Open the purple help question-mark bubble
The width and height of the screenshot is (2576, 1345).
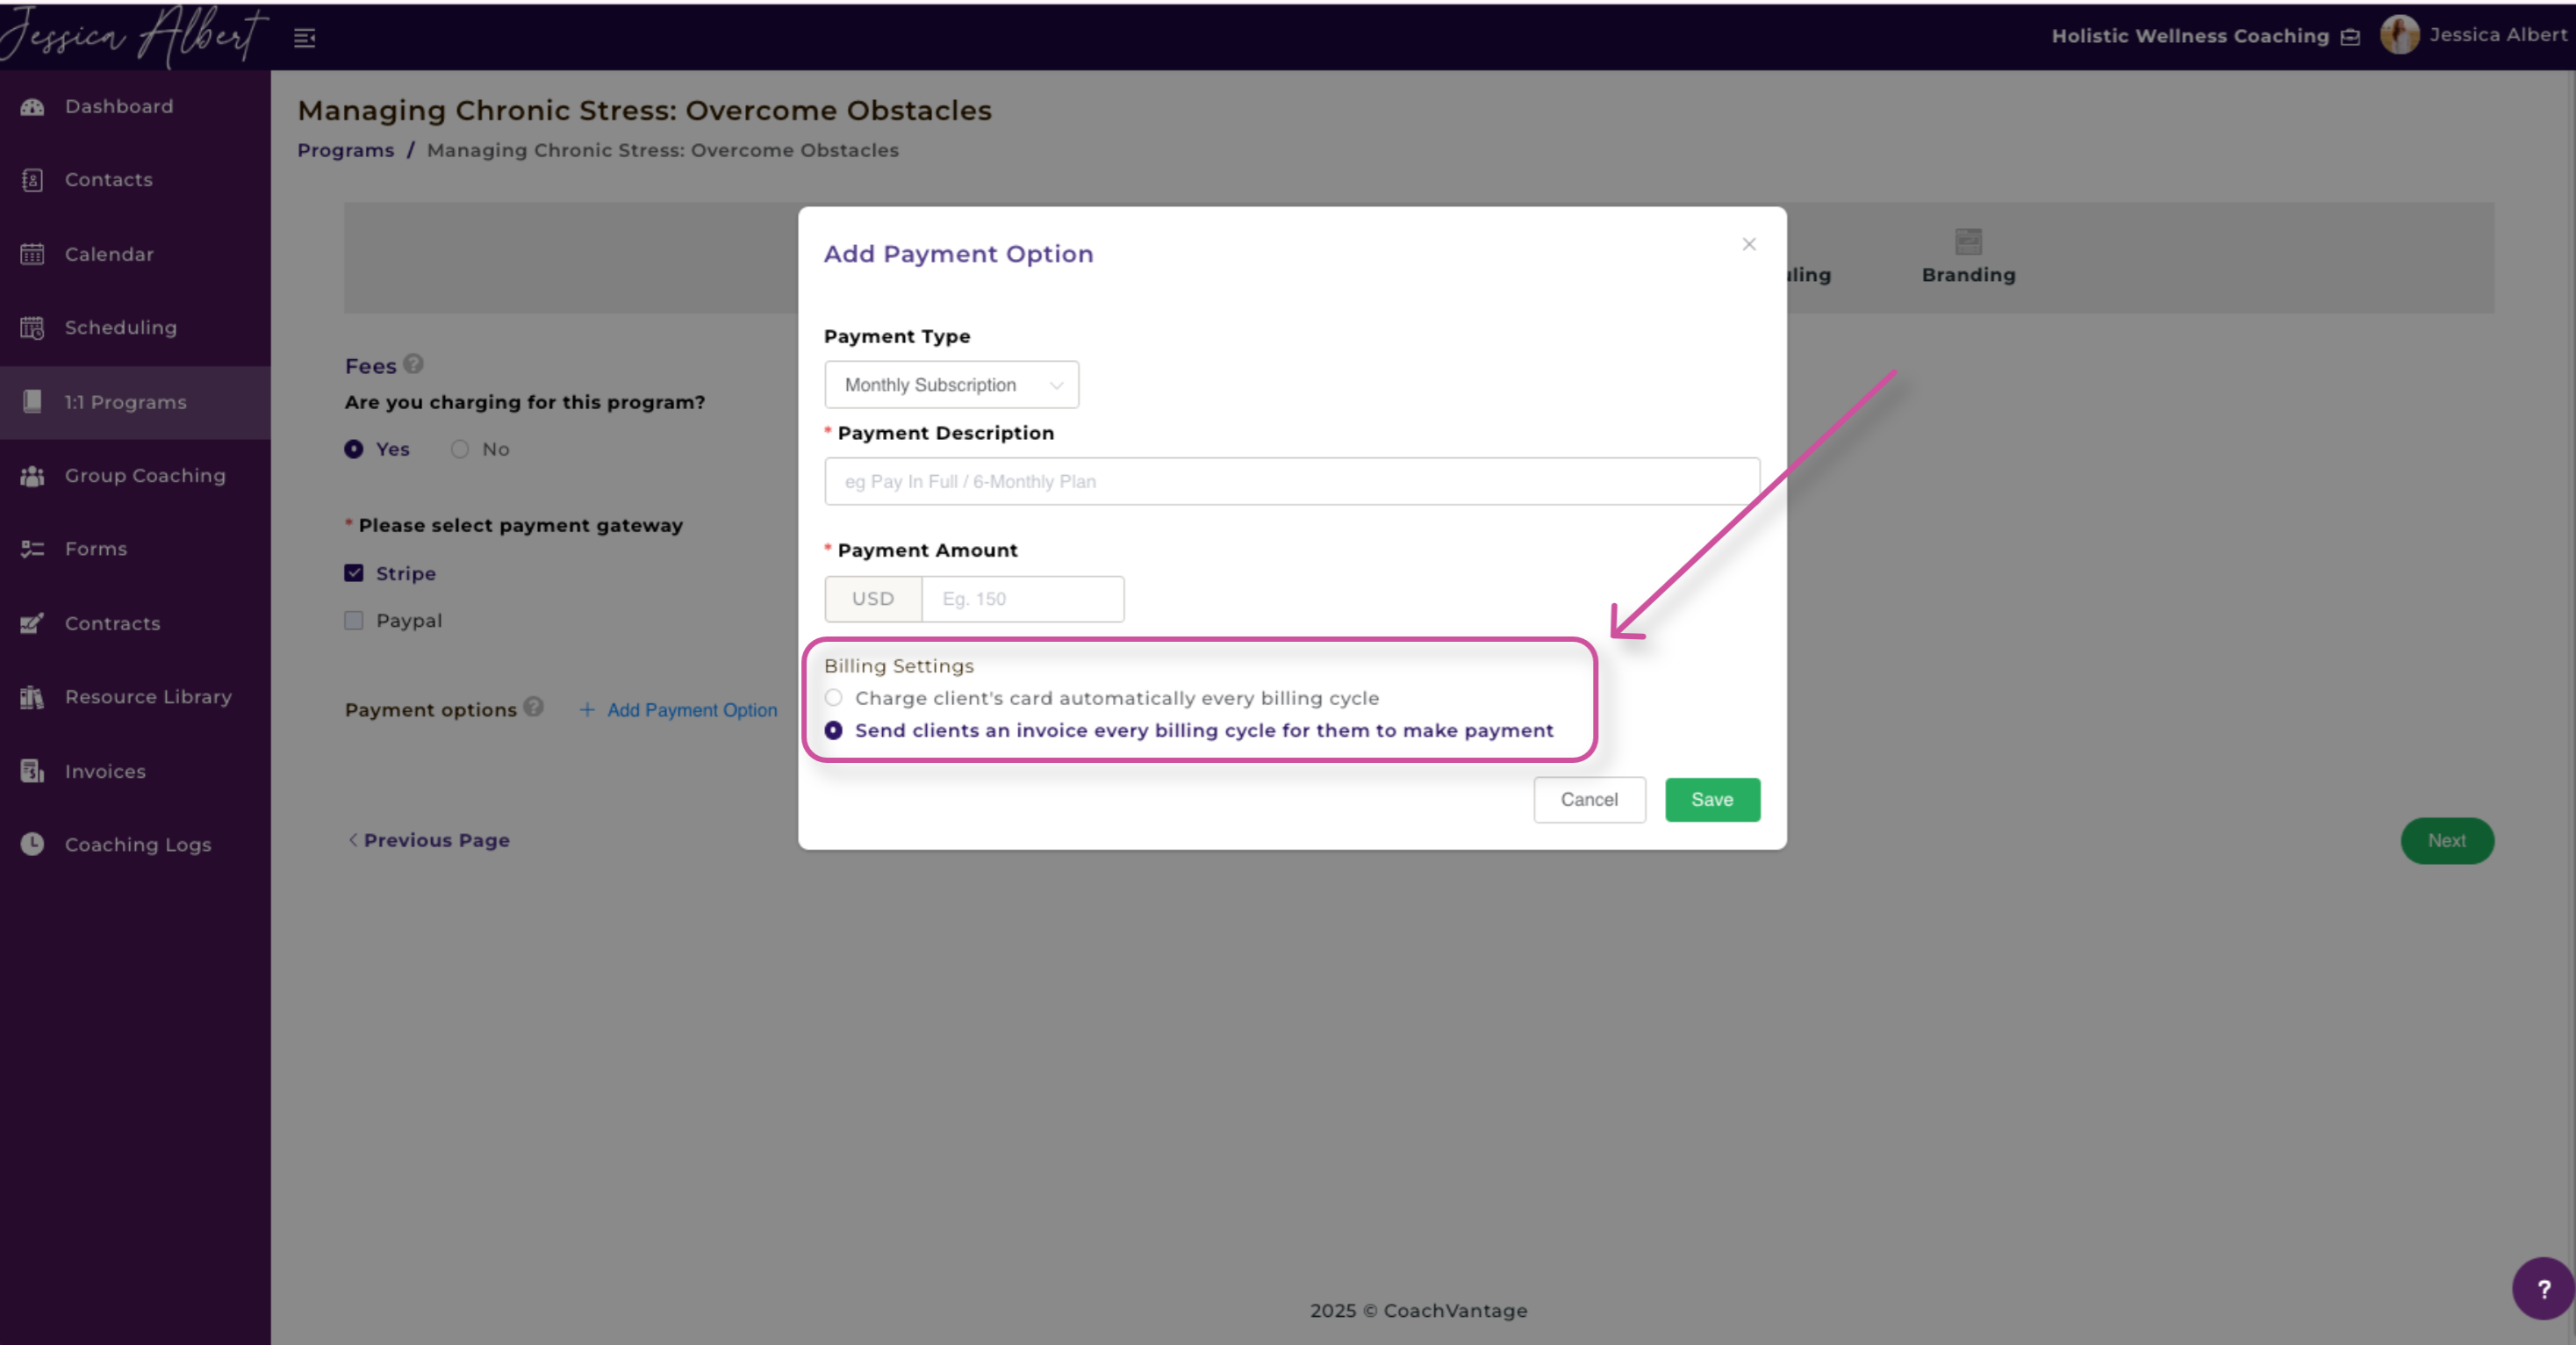coord(2543,1289)
